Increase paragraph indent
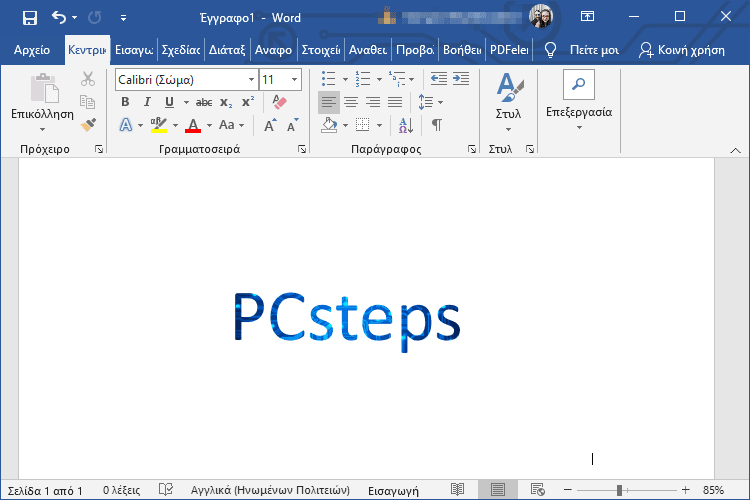This screenshot has height=500, width=750. pos(461,79)
